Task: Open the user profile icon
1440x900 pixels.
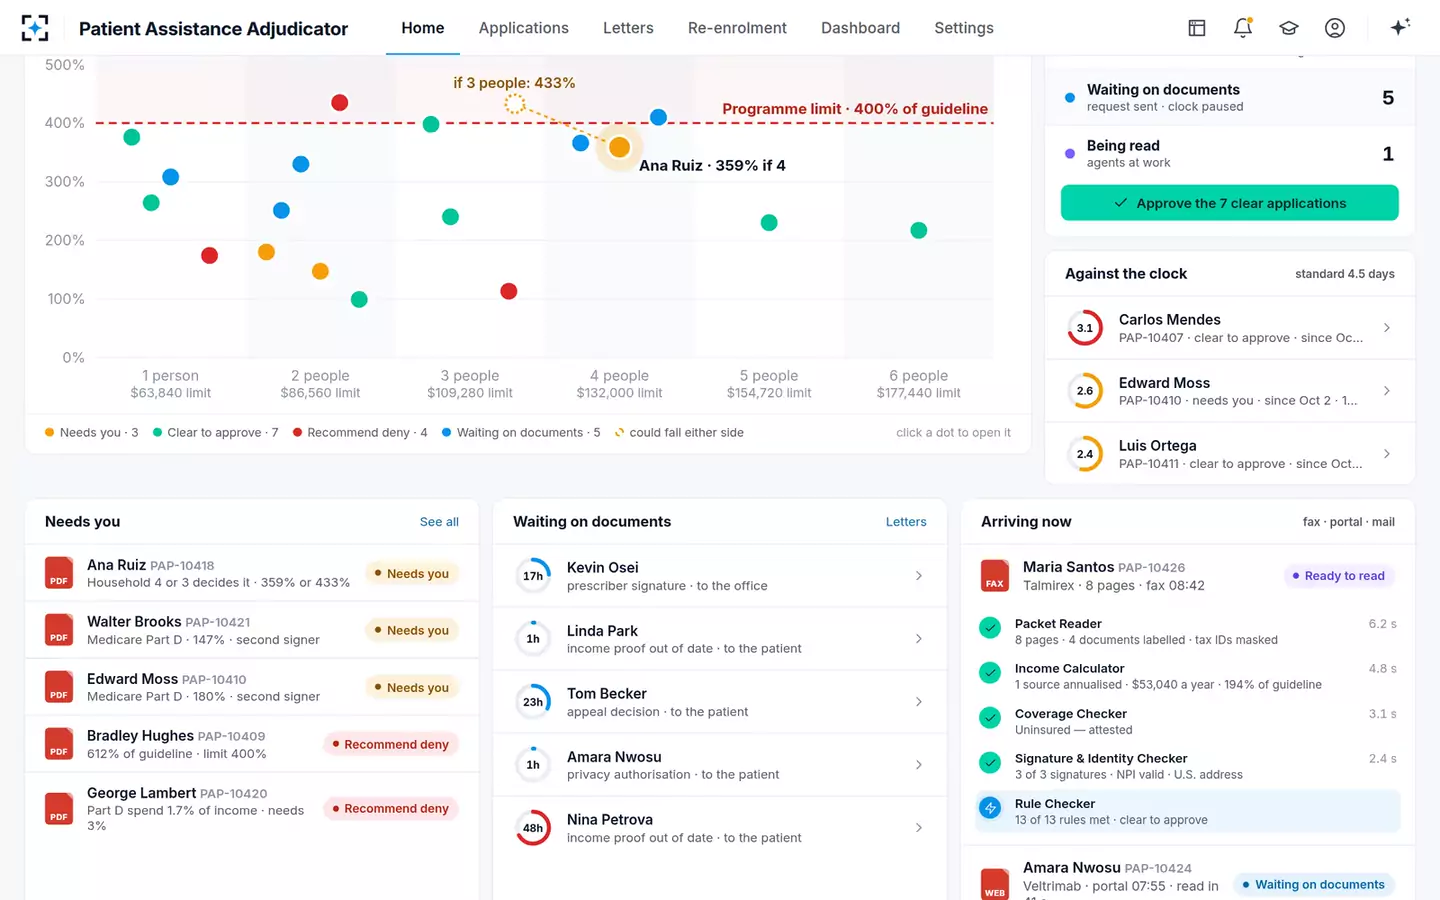Action: pos(1335,28)
